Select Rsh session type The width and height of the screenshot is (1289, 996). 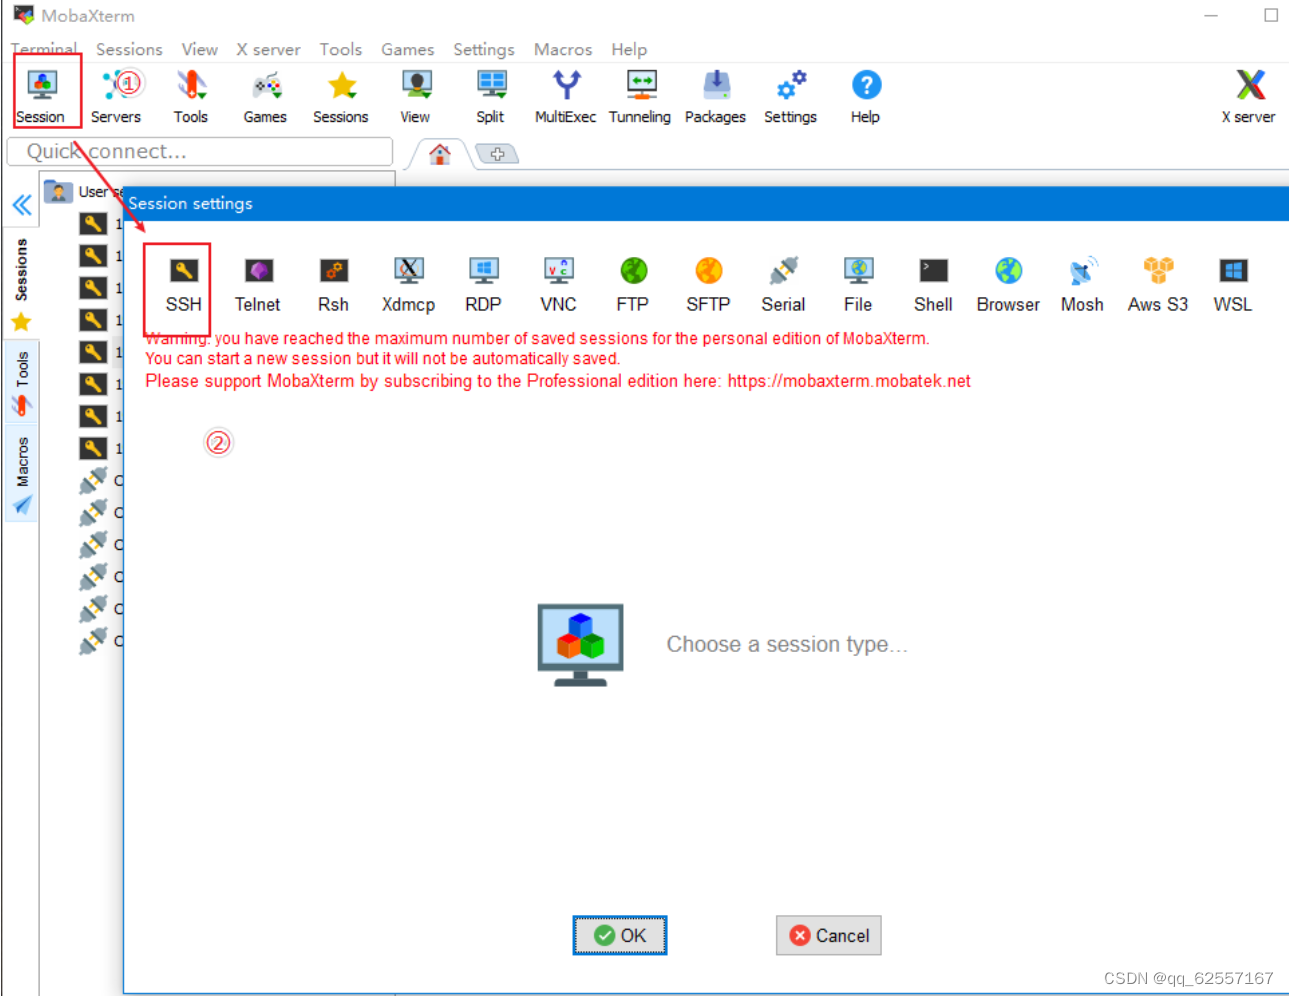[x=334, y=286]
